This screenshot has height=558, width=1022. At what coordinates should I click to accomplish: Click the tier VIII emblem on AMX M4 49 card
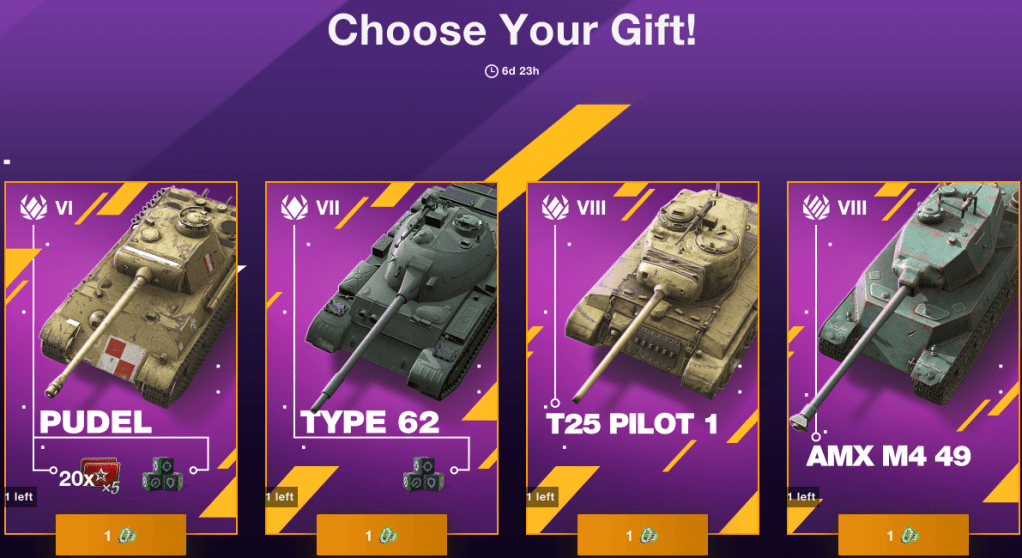click(816, 207)
